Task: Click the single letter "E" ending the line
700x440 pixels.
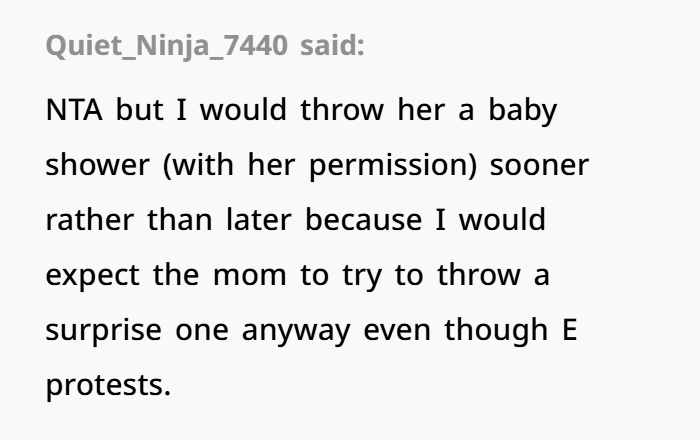Action: tap(570, 329)
